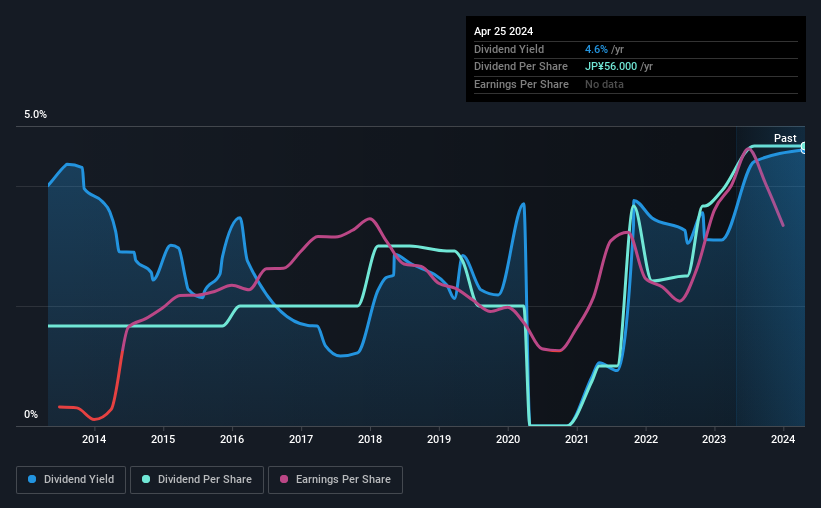
Task: Click the Apr 25 2024 tooltip date
Action: [x=503, y=31]
